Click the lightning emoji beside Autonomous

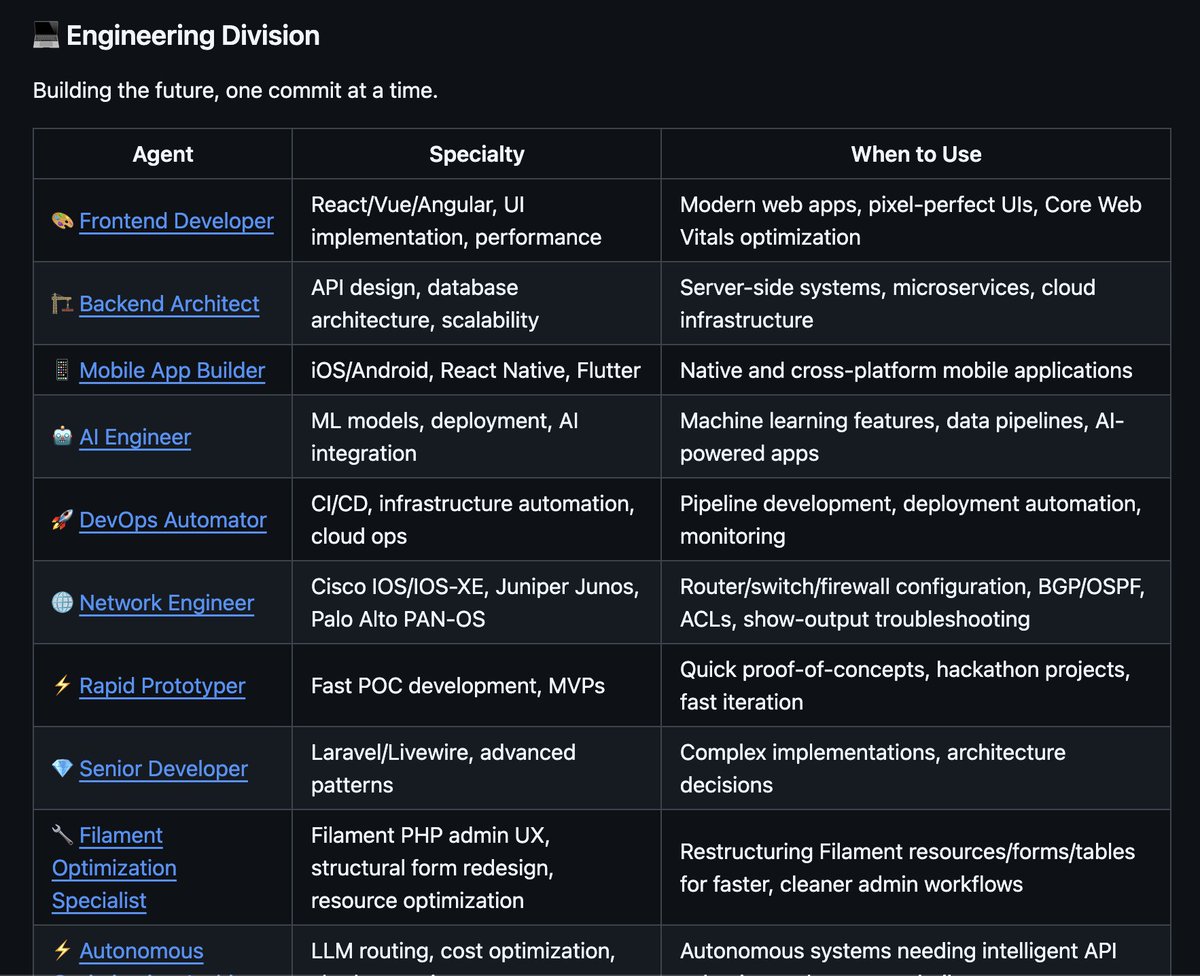pyautogui.click(x=62, y=951)
